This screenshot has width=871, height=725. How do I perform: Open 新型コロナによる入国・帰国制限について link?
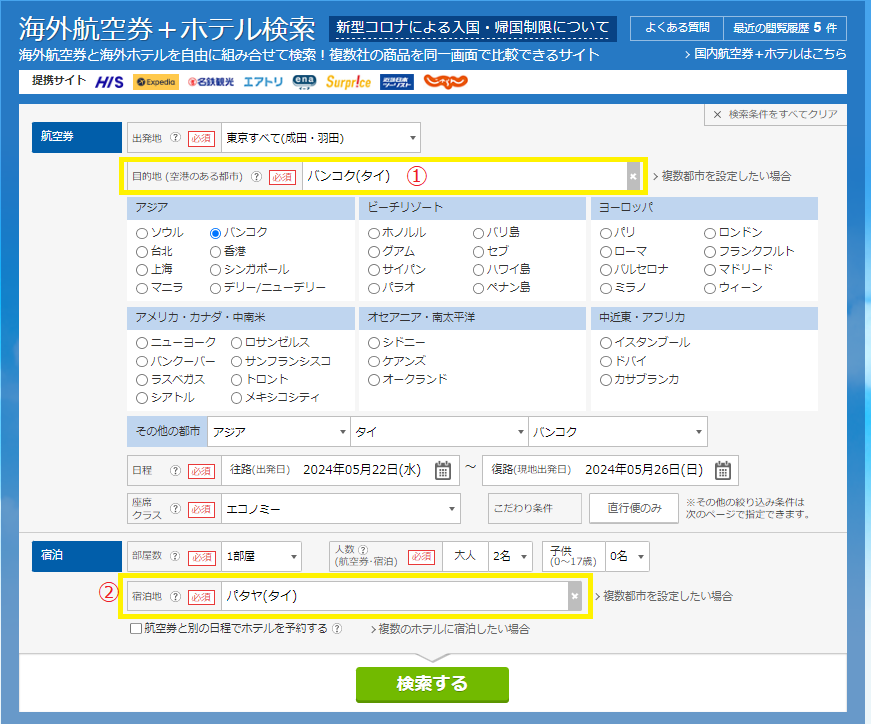pos(473,28)
